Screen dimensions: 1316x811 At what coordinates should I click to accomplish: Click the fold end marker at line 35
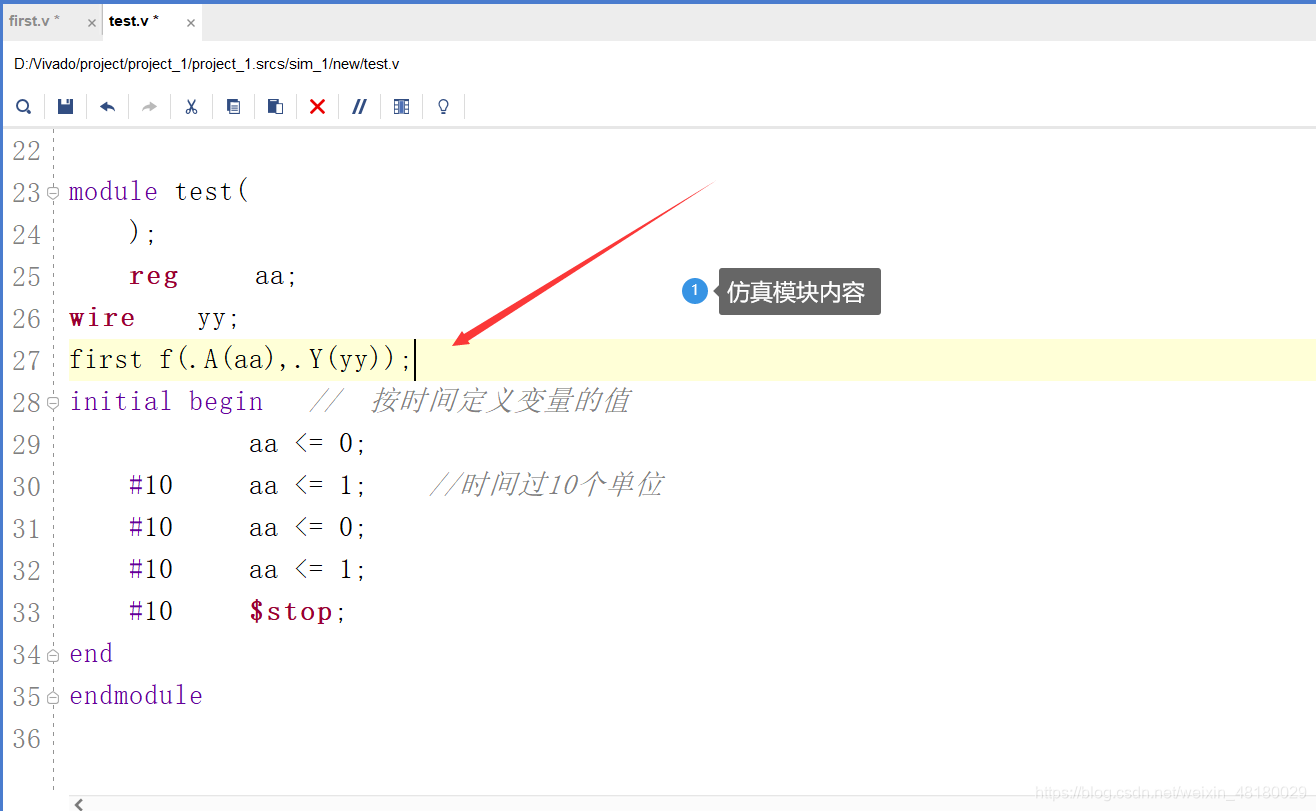(53, 697)
